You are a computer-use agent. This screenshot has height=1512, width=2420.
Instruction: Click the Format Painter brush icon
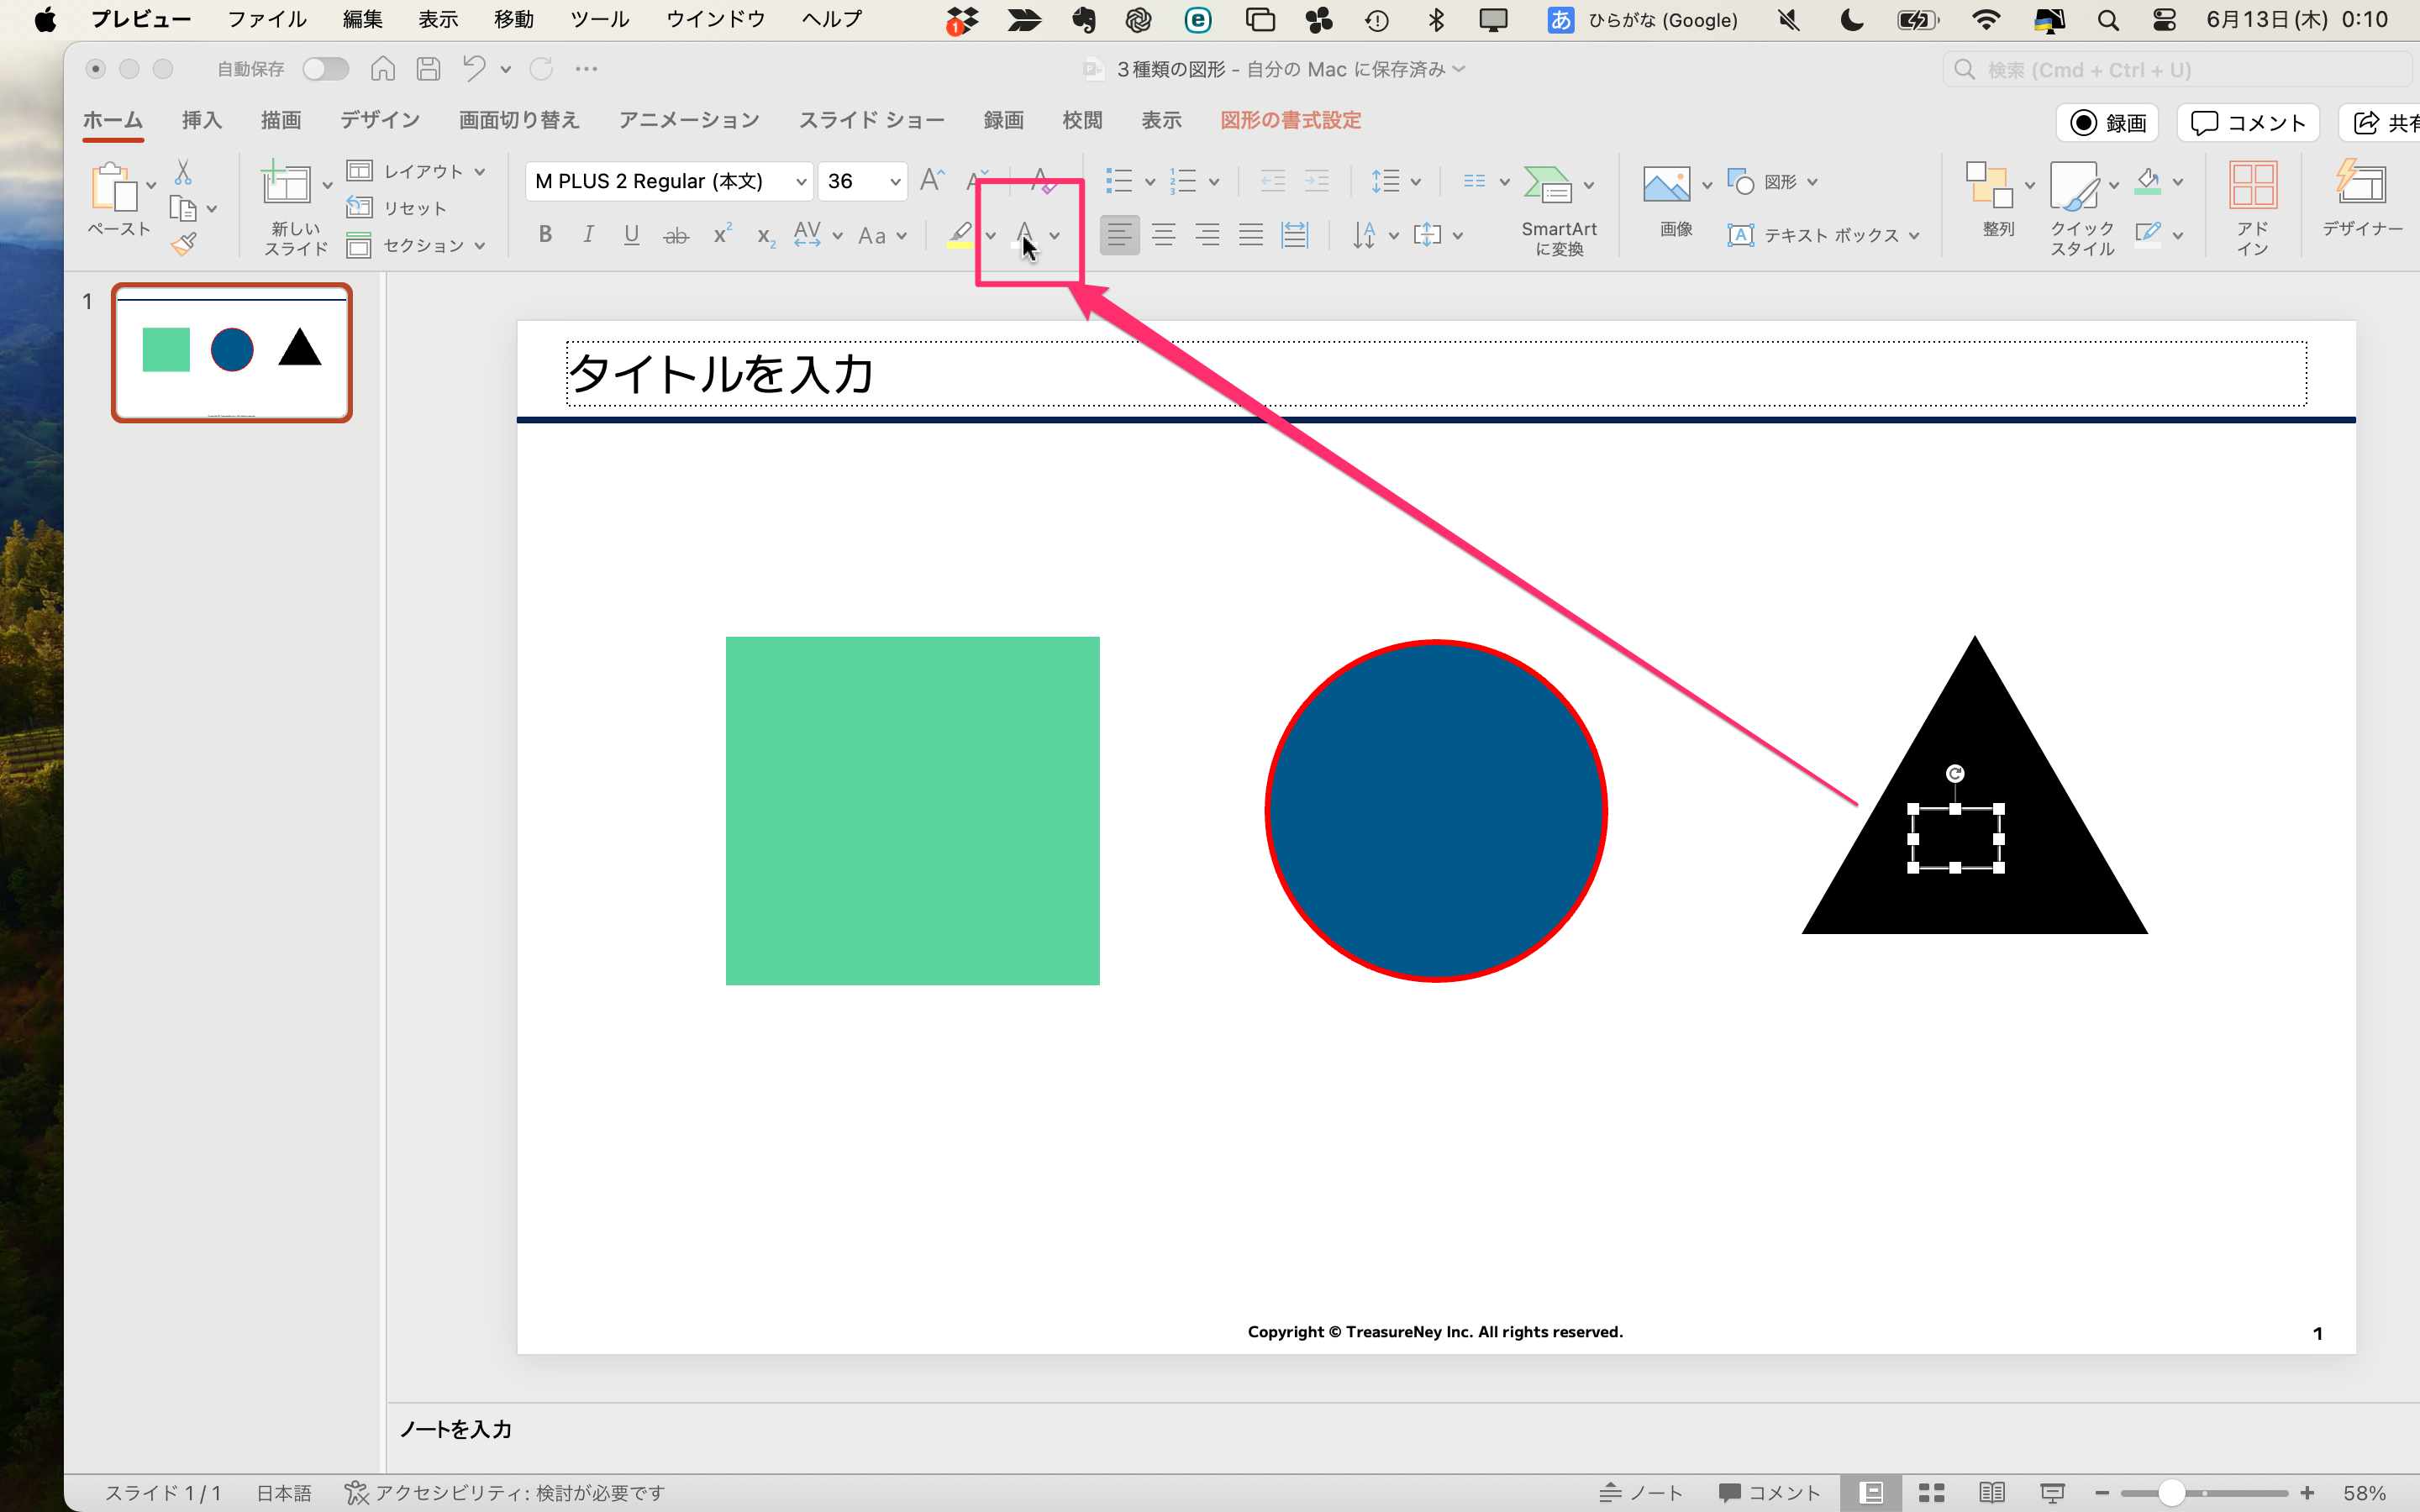coord(184,245)
